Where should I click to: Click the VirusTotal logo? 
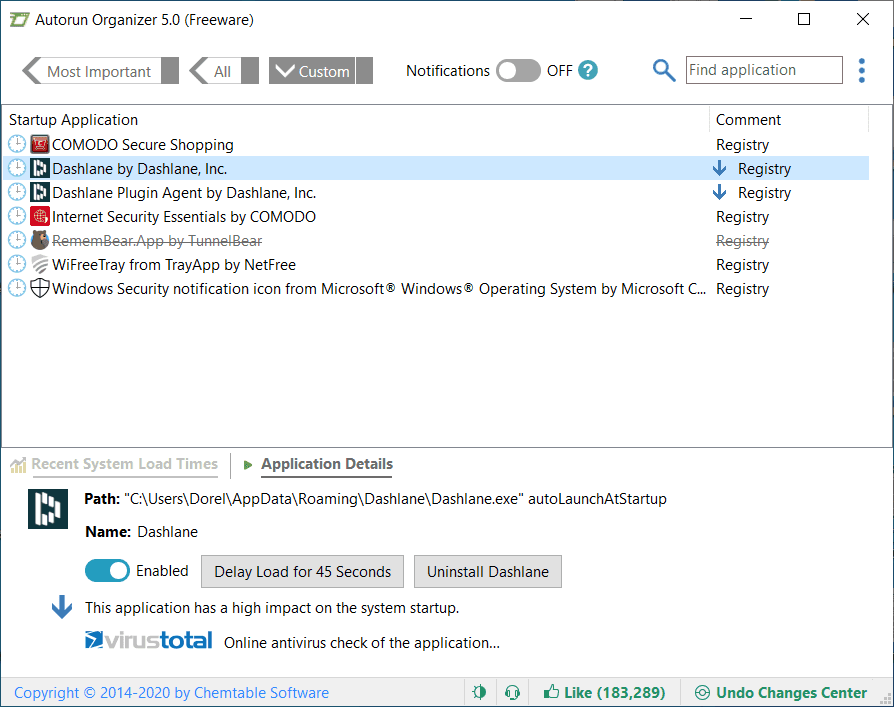tap(149, 641)
